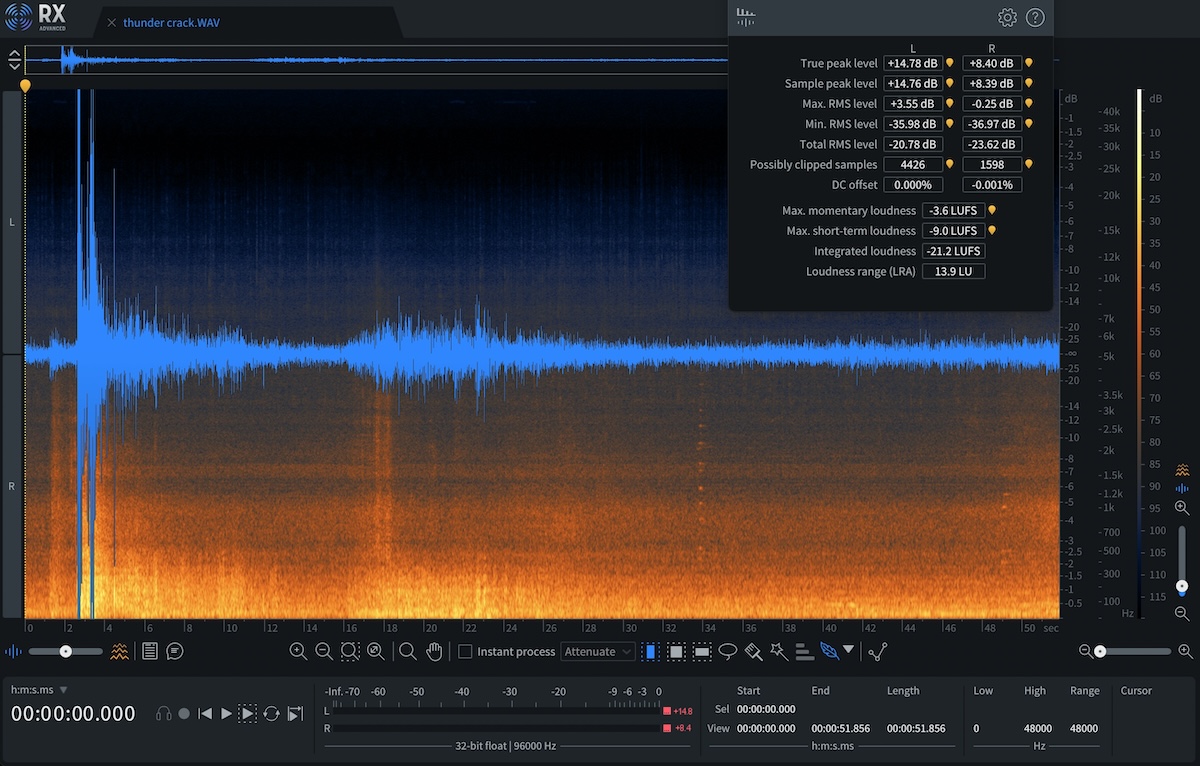Image resolution: width=1200 pixels, height=766 pixels.
Task: Select the L channel label
Action: pos(12,222)
